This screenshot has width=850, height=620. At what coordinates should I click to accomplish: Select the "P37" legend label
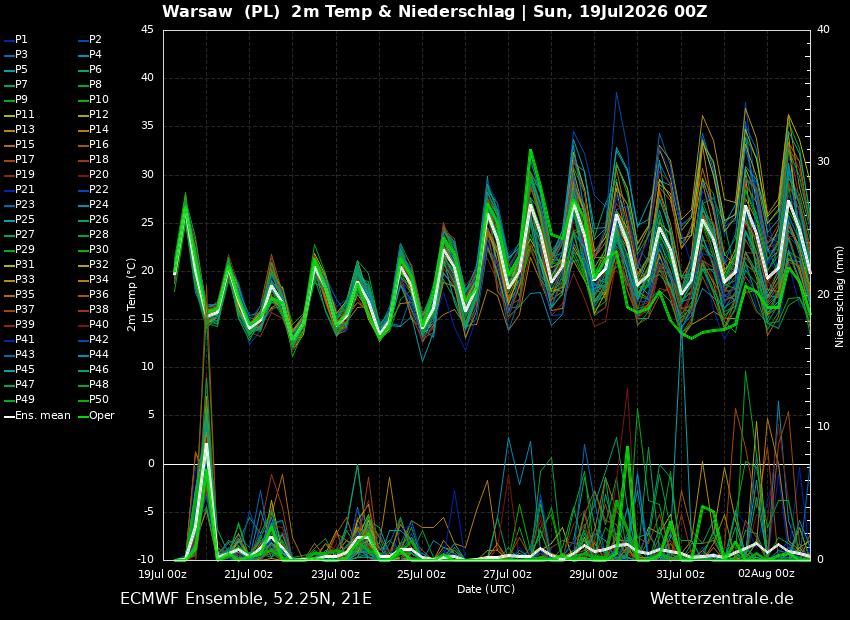click(x=25, y=309)
